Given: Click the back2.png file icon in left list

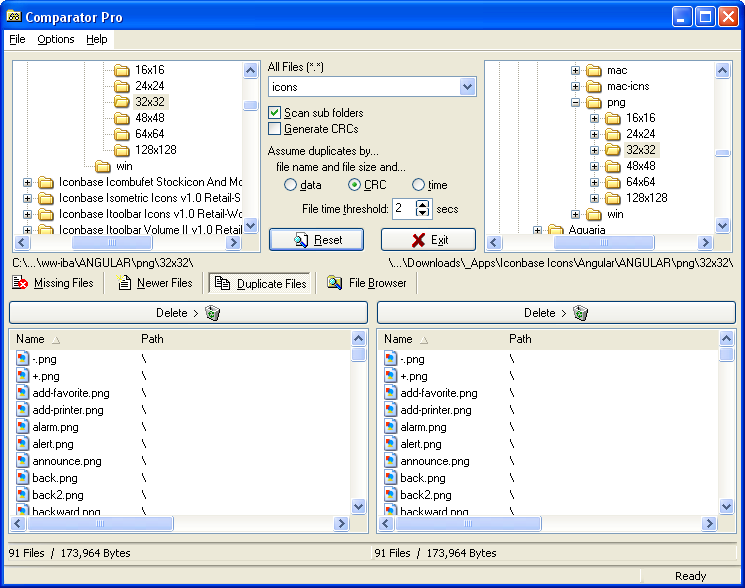Looking at the screenshot, I should (x=22, y=495).
